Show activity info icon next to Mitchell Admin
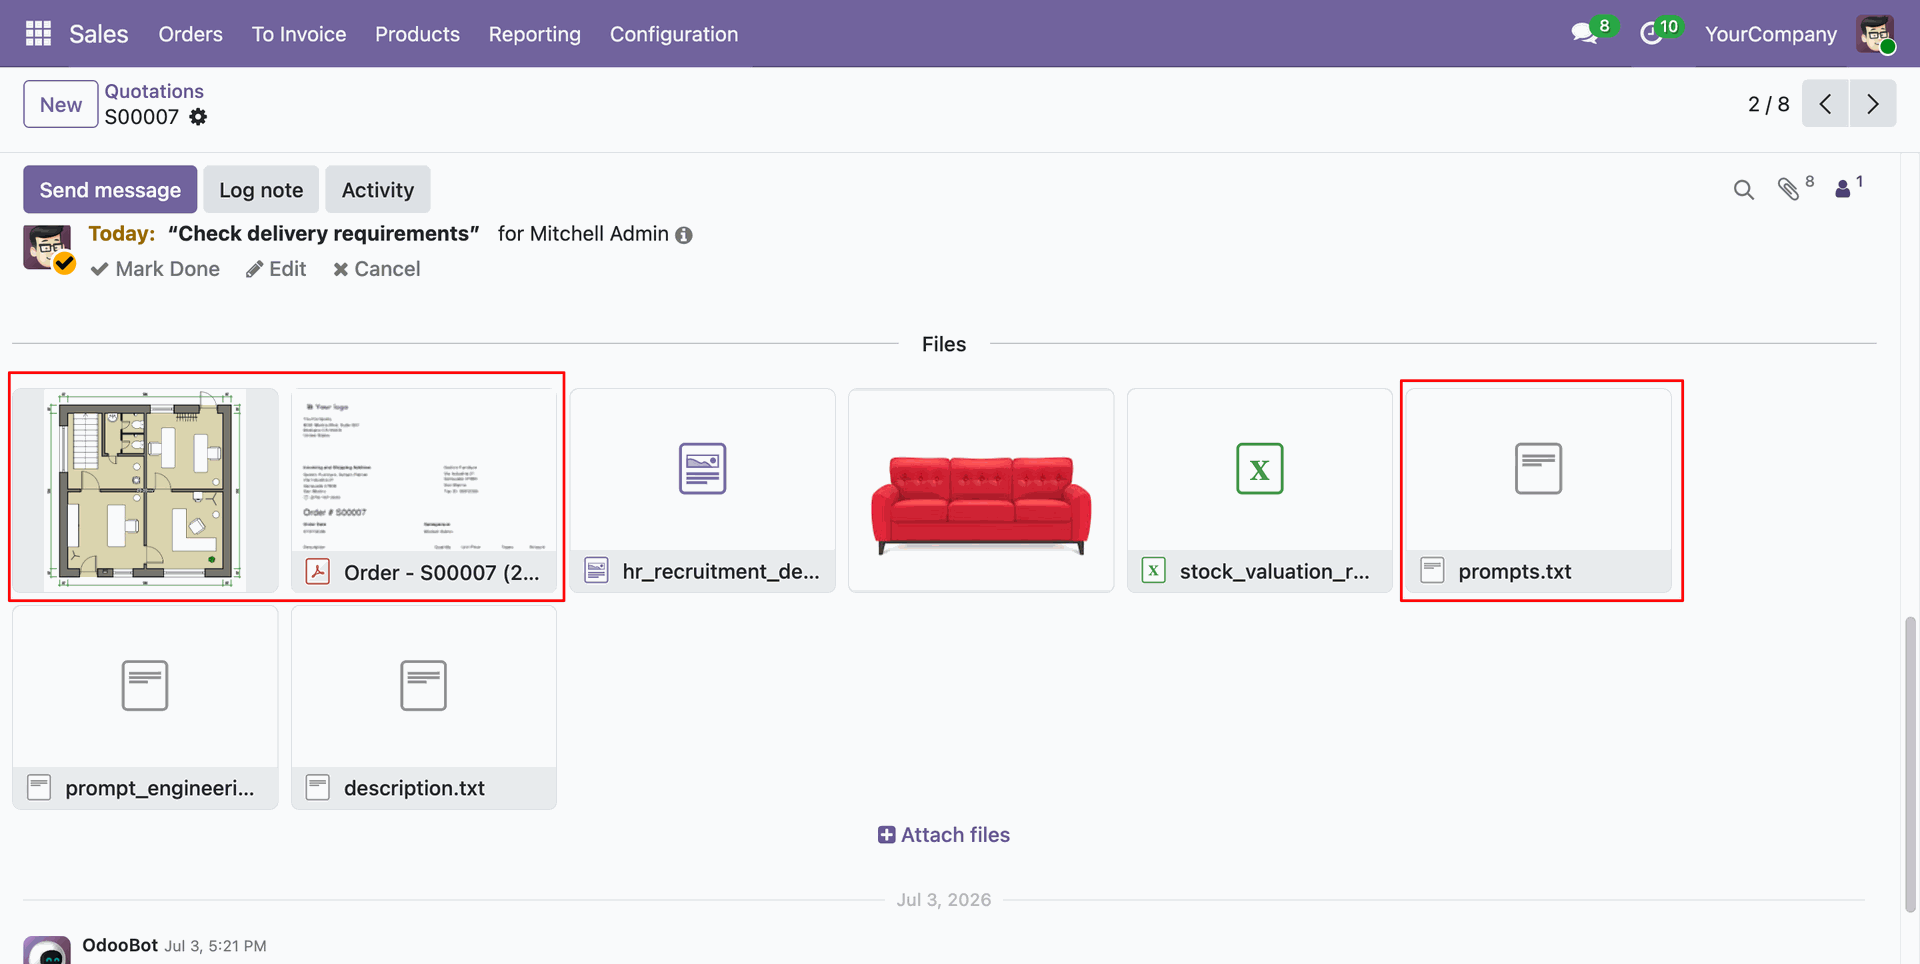This screenshot has height=964, width=1920. [684, 235]
